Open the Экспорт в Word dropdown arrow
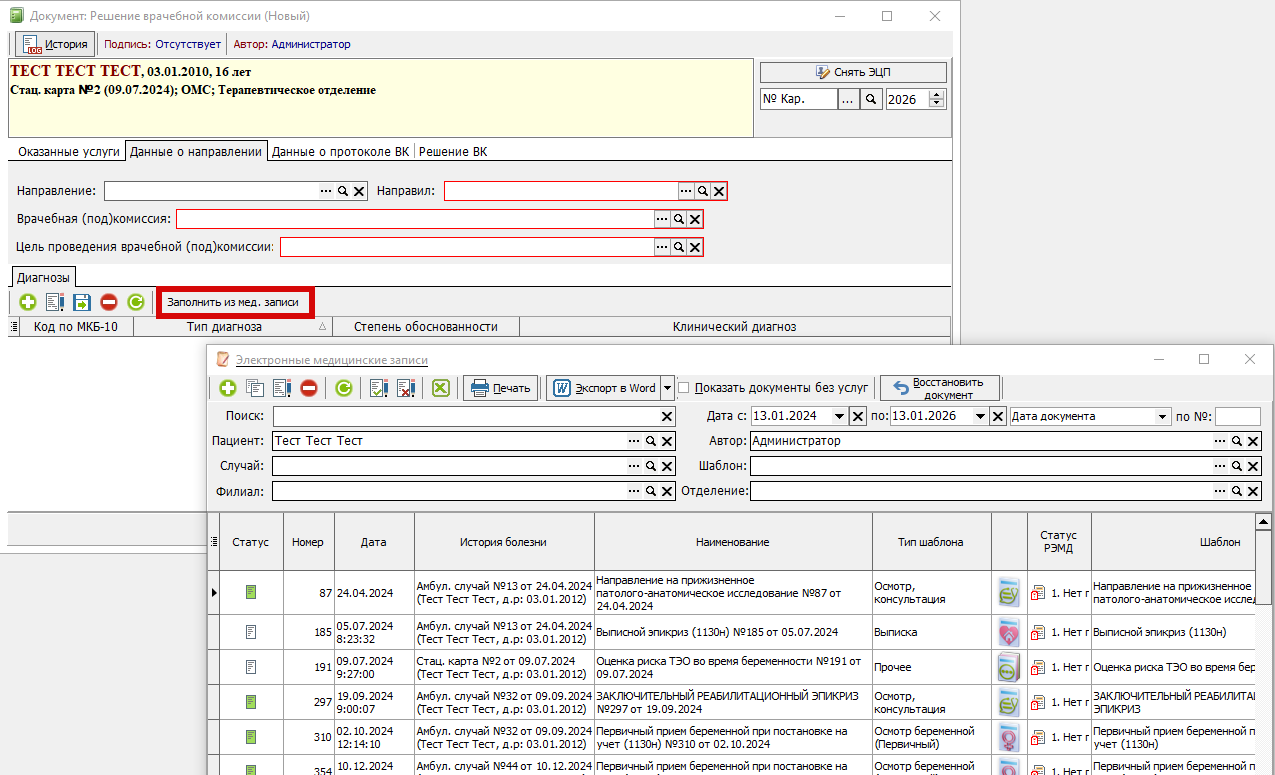The image size is (1275, 775). [x=667, y=388]
